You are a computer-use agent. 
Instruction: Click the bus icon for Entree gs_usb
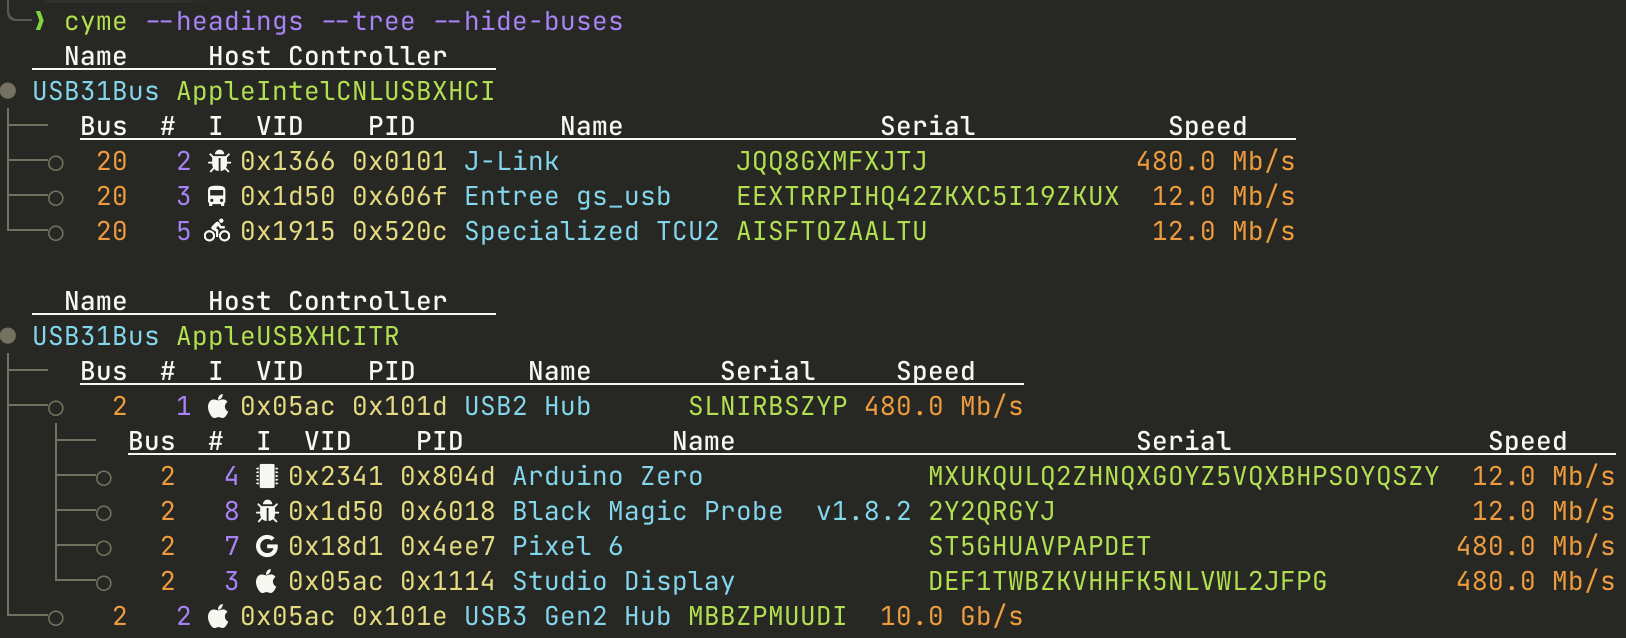click(217, 196)
